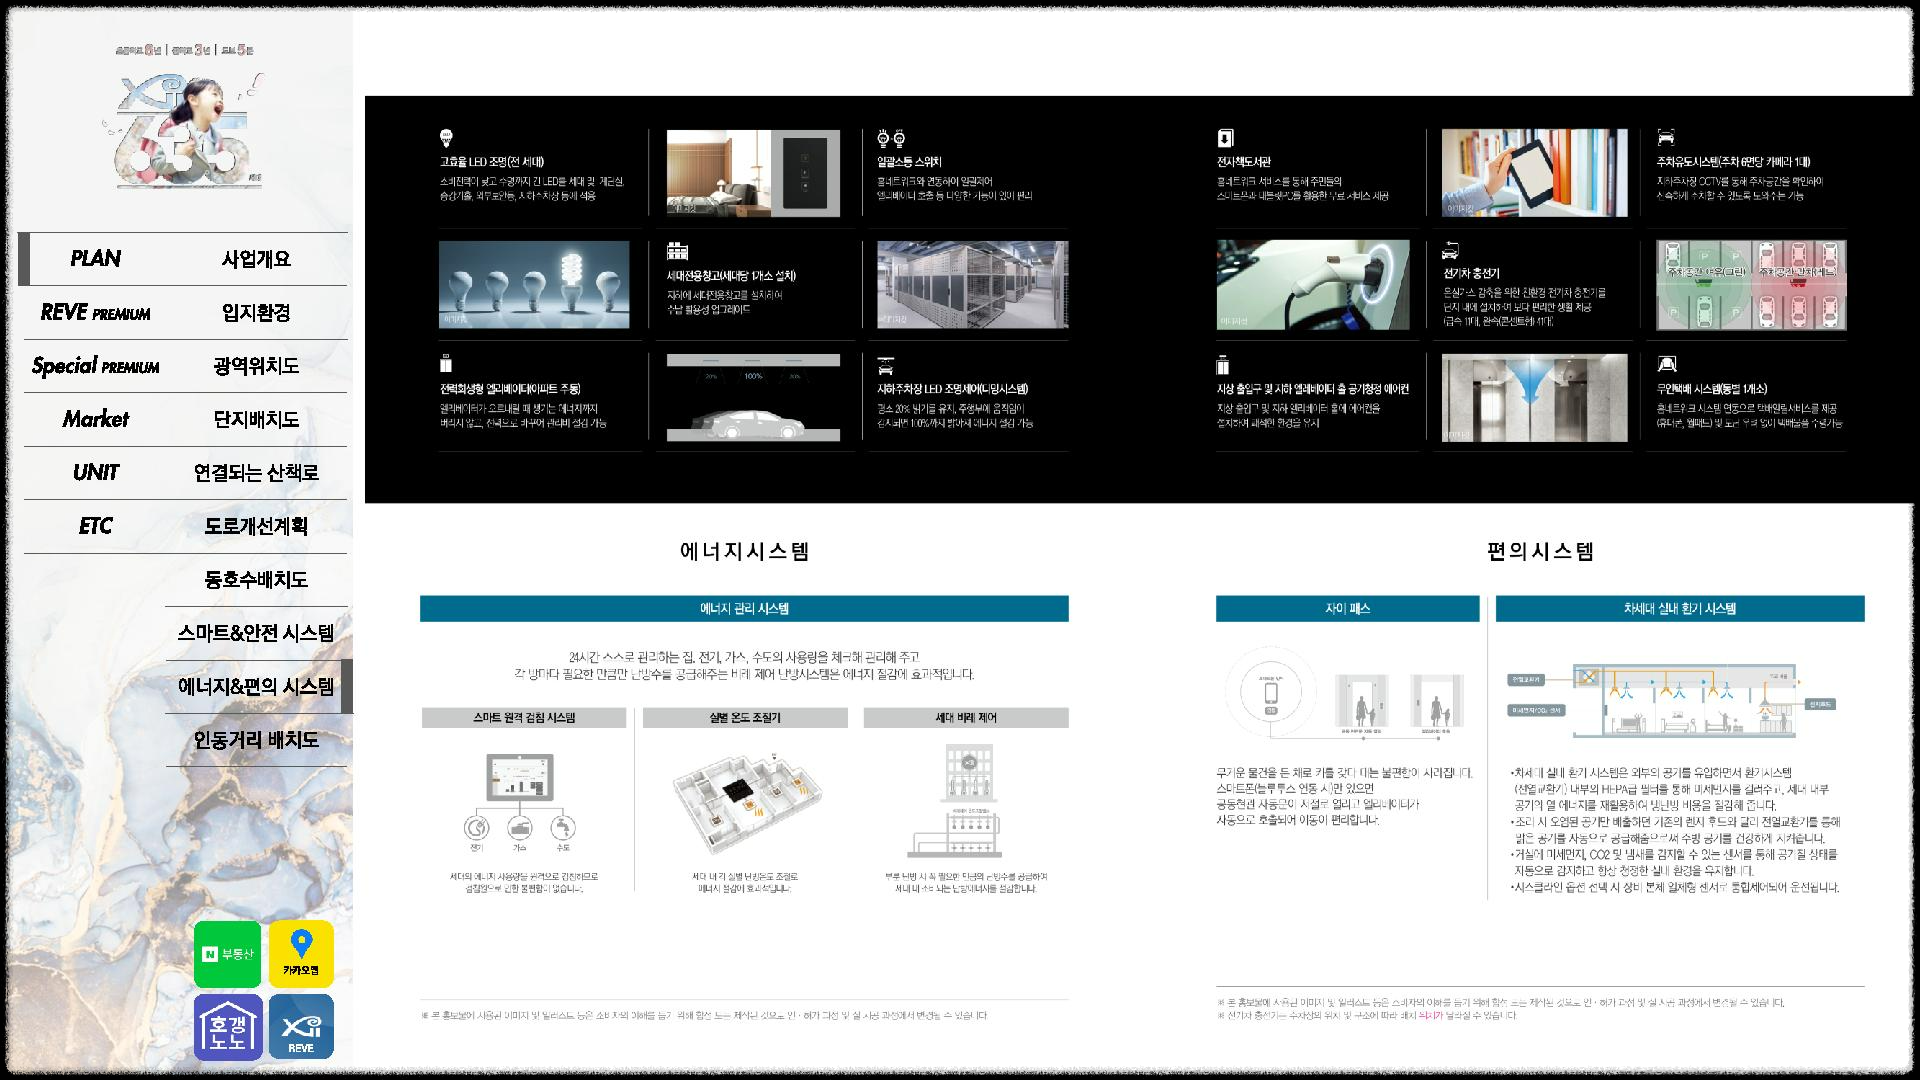The width and height of the screenshot is (1920, 1080).
Task: Open the Naver 부동산 green icon
Action: (x=228, y=954)
